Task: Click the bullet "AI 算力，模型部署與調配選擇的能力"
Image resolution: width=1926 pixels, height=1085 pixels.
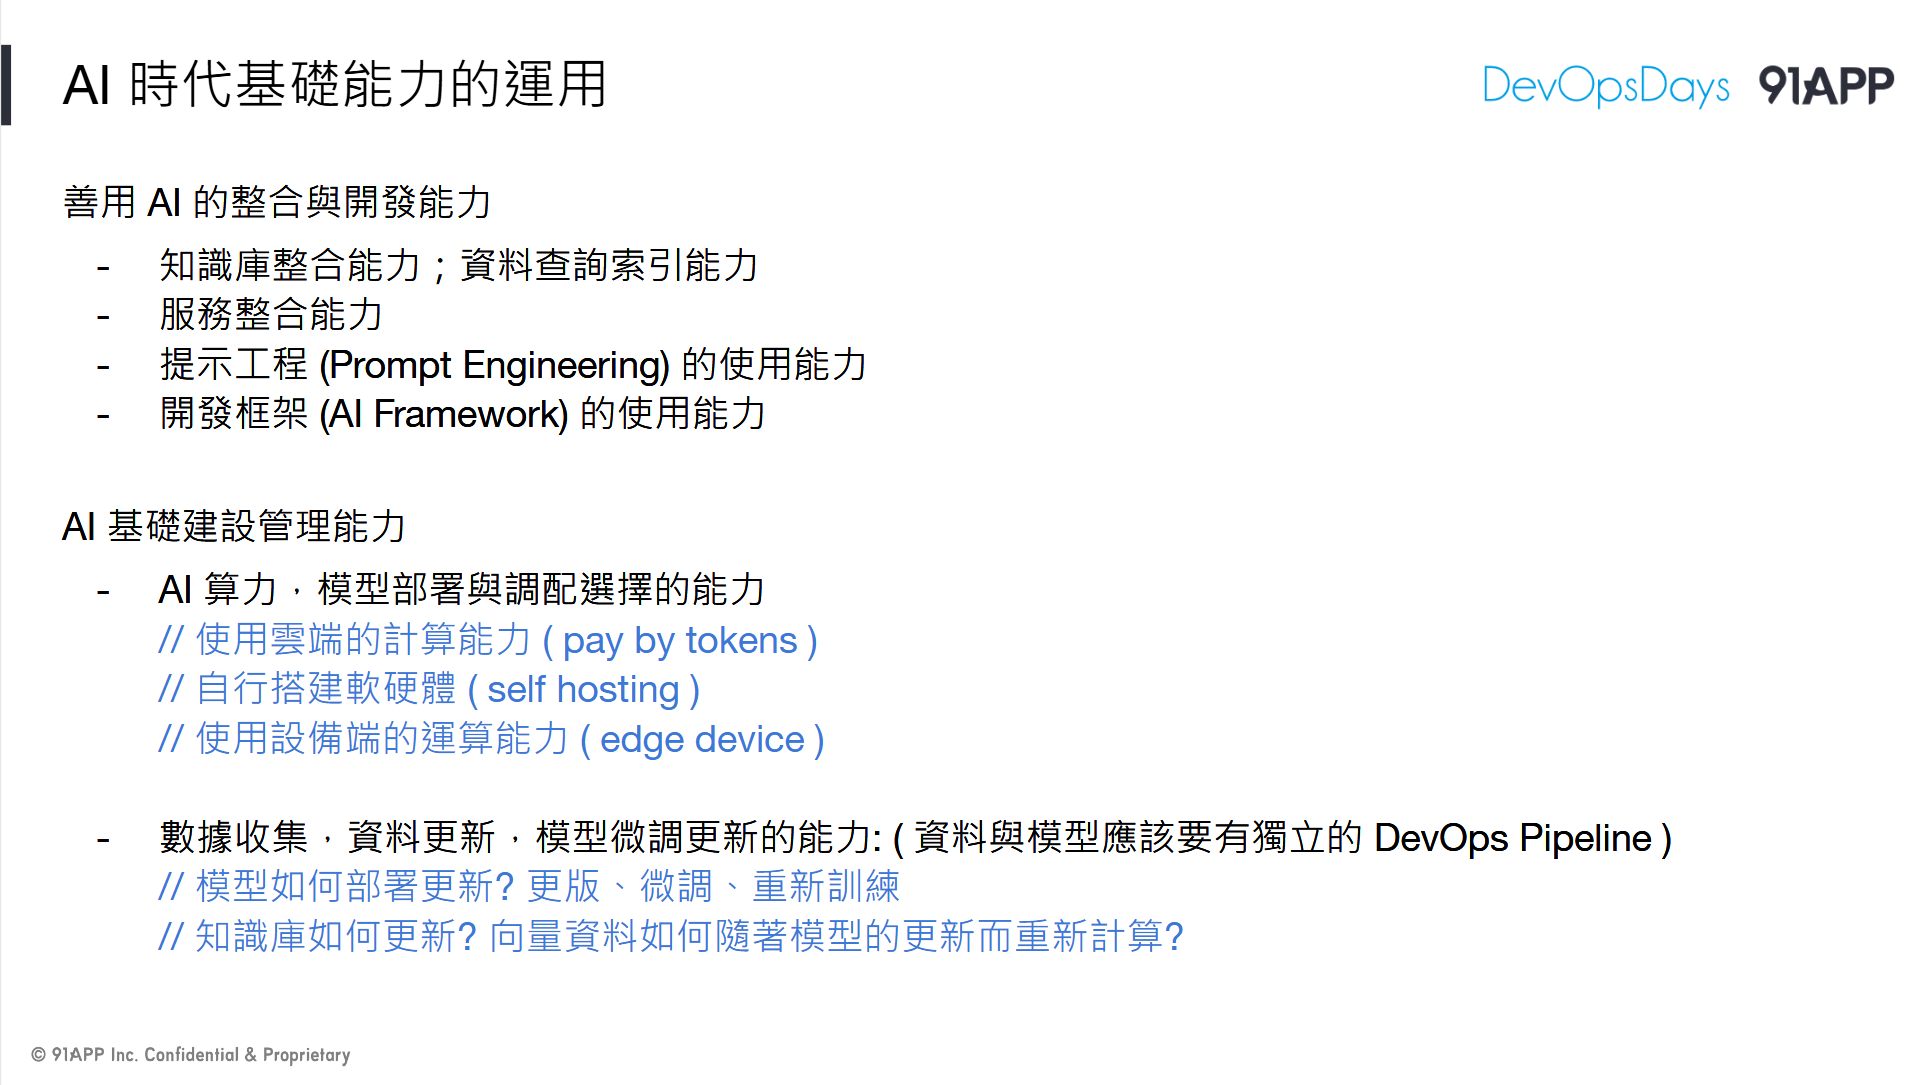Action: point(461,590)
